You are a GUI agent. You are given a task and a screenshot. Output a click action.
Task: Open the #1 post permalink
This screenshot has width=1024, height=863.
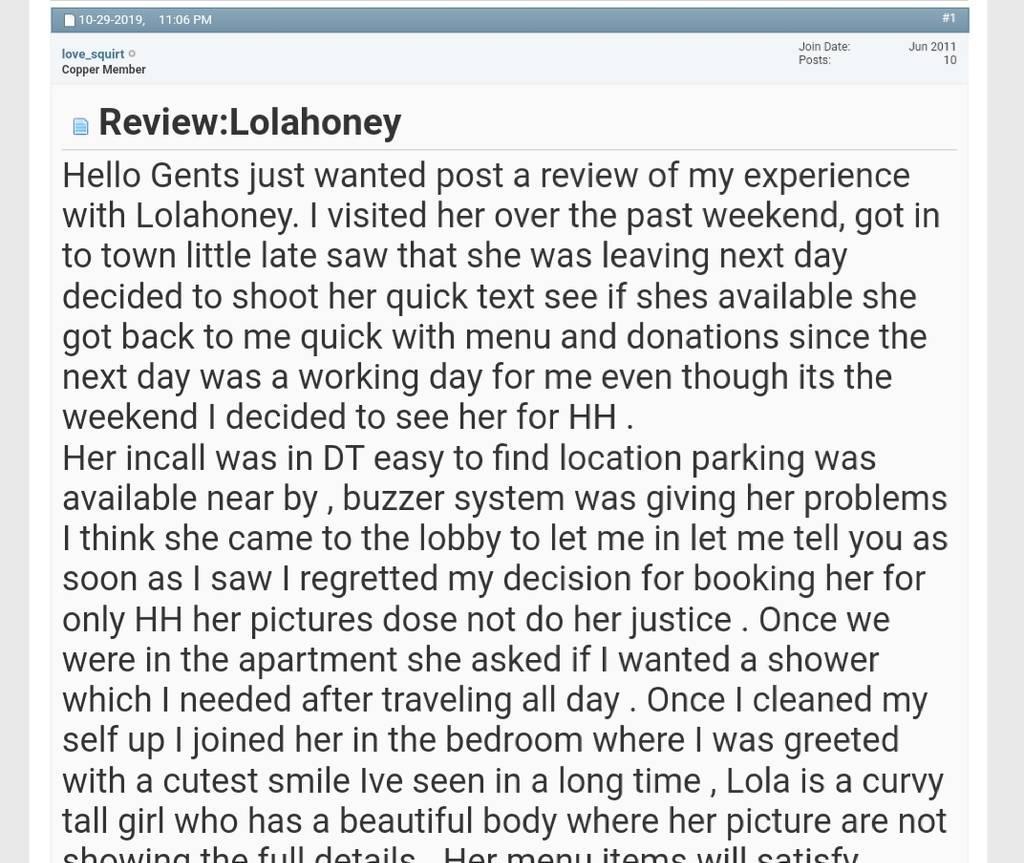click(948, 18)
